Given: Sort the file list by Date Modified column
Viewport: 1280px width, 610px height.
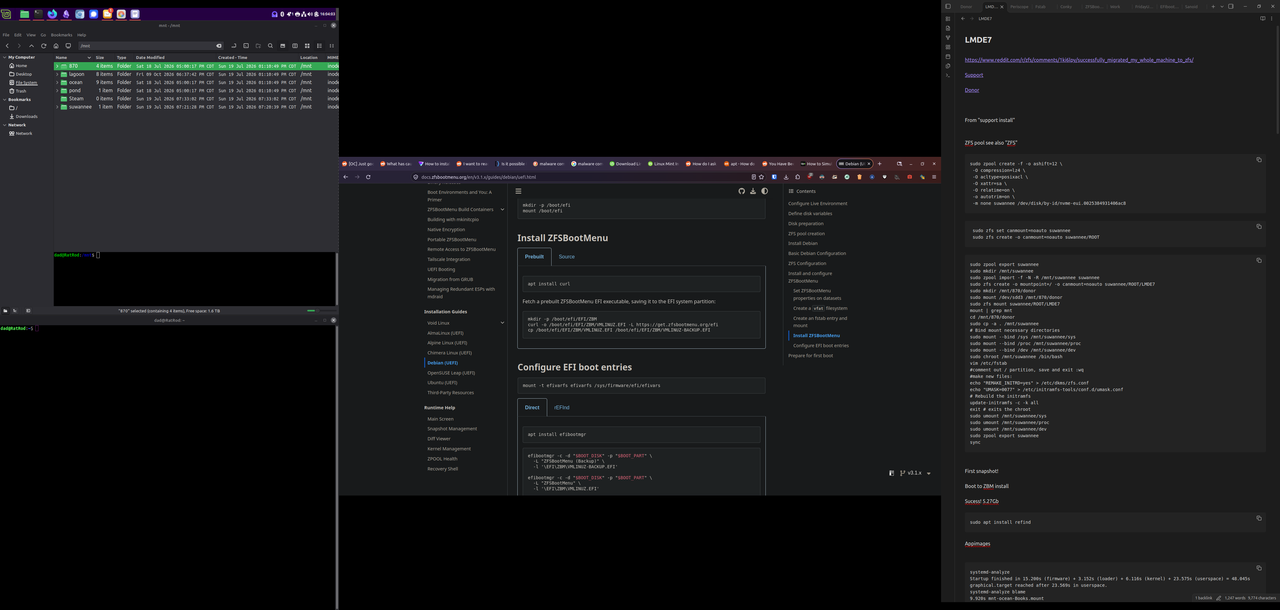Looking at the screenshot, I should pyautogui.click(x=150, y=57).
